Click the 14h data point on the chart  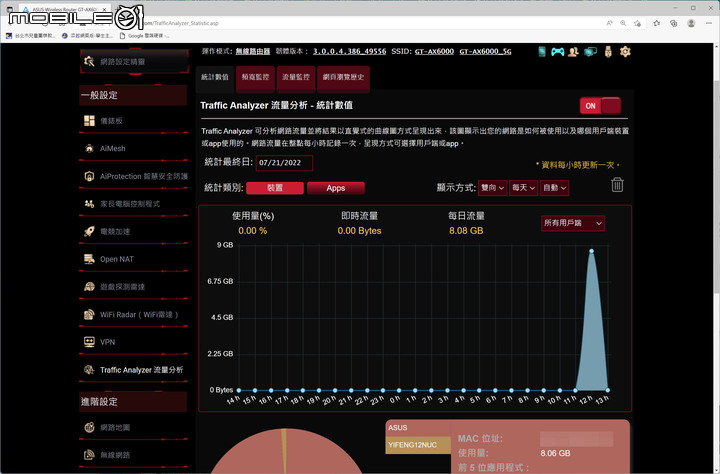tap(239, 390)
